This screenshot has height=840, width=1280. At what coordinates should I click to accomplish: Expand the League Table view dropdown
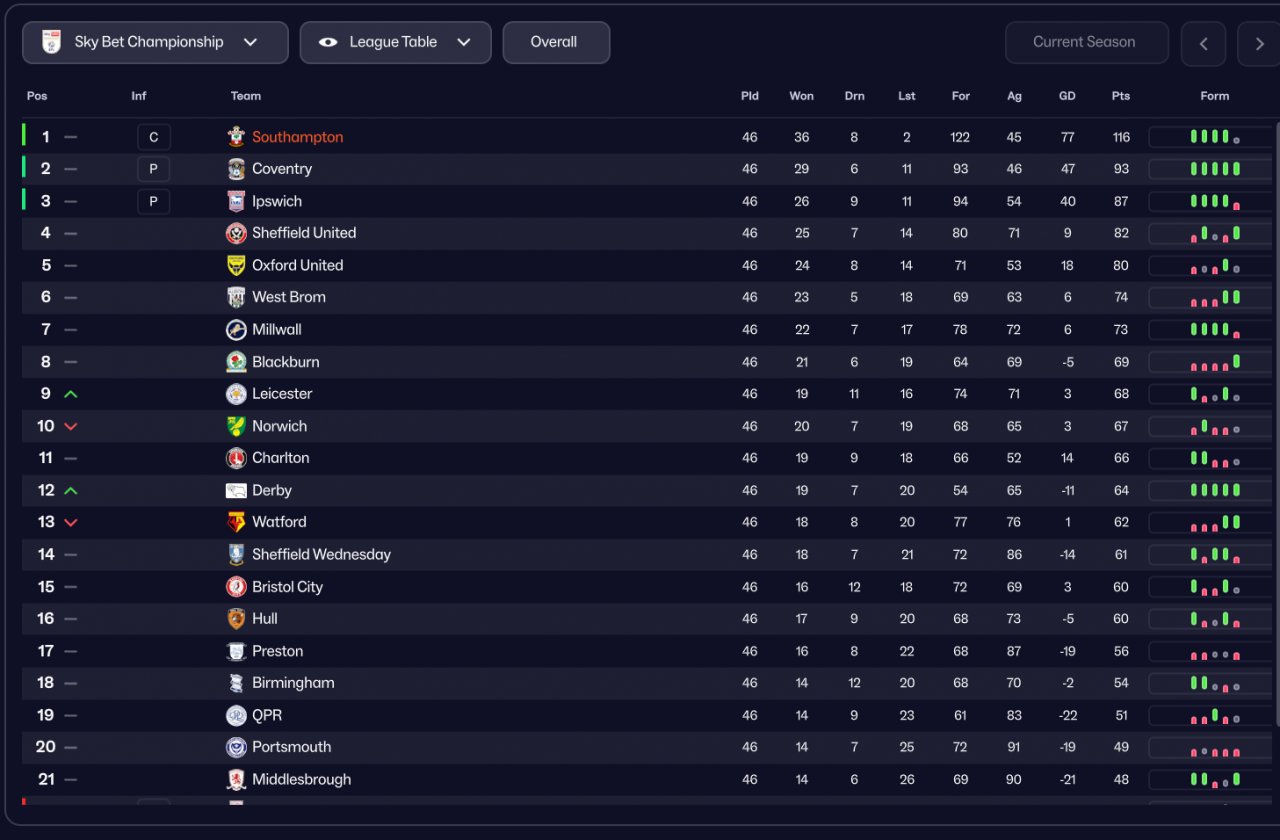[395, 42]
